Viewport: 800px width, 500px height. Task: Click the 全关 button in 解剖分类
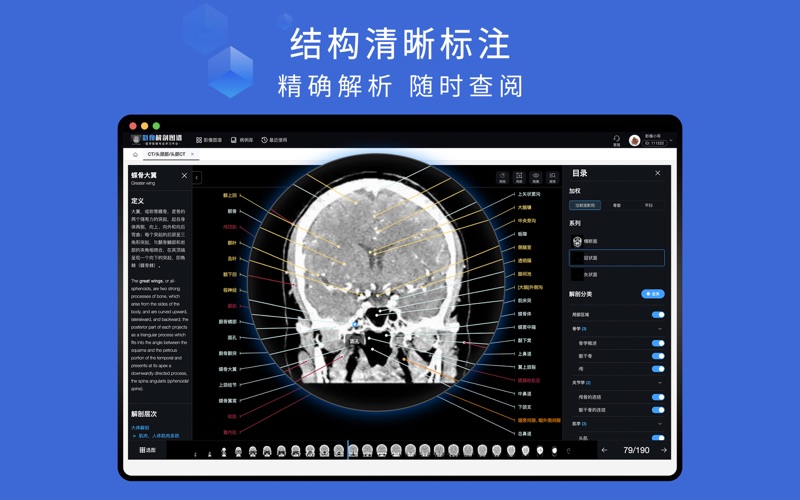click(x=653, y=294)
